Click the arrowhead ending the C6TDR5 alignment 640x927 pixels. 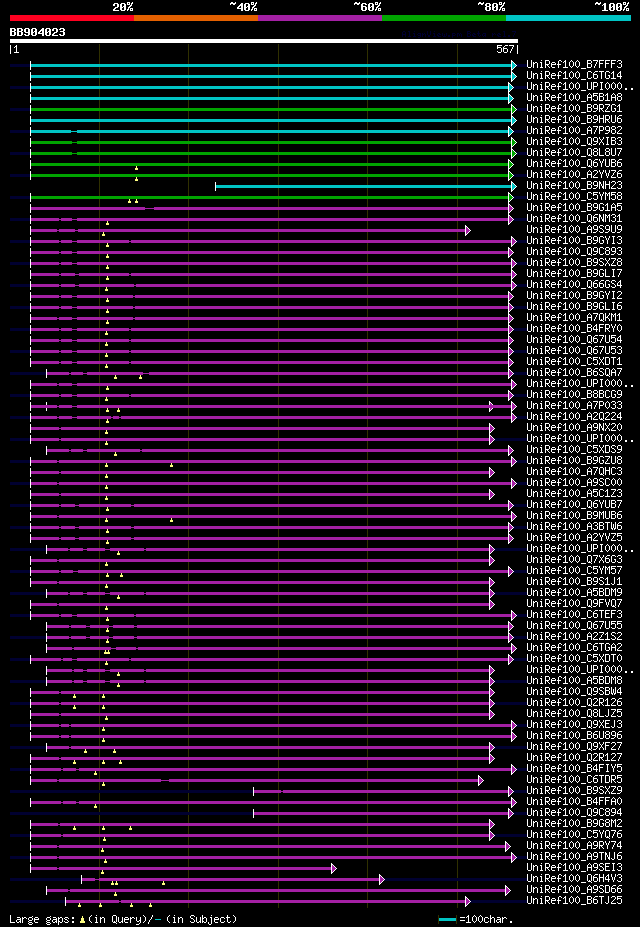point(480,781)
